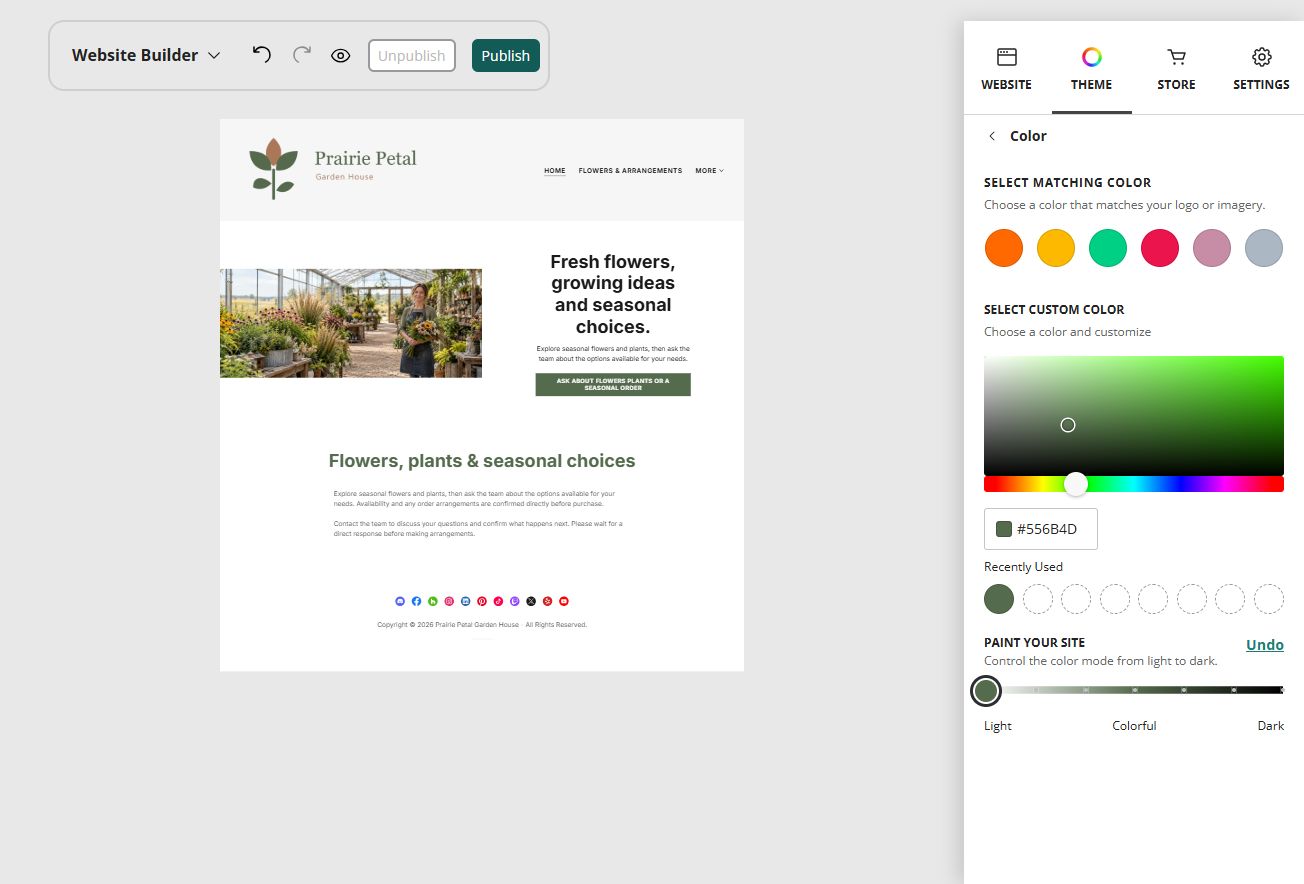The image size is (1304, 884).
Task: Click the Instagram social icon
Action: tap(449, 601)
